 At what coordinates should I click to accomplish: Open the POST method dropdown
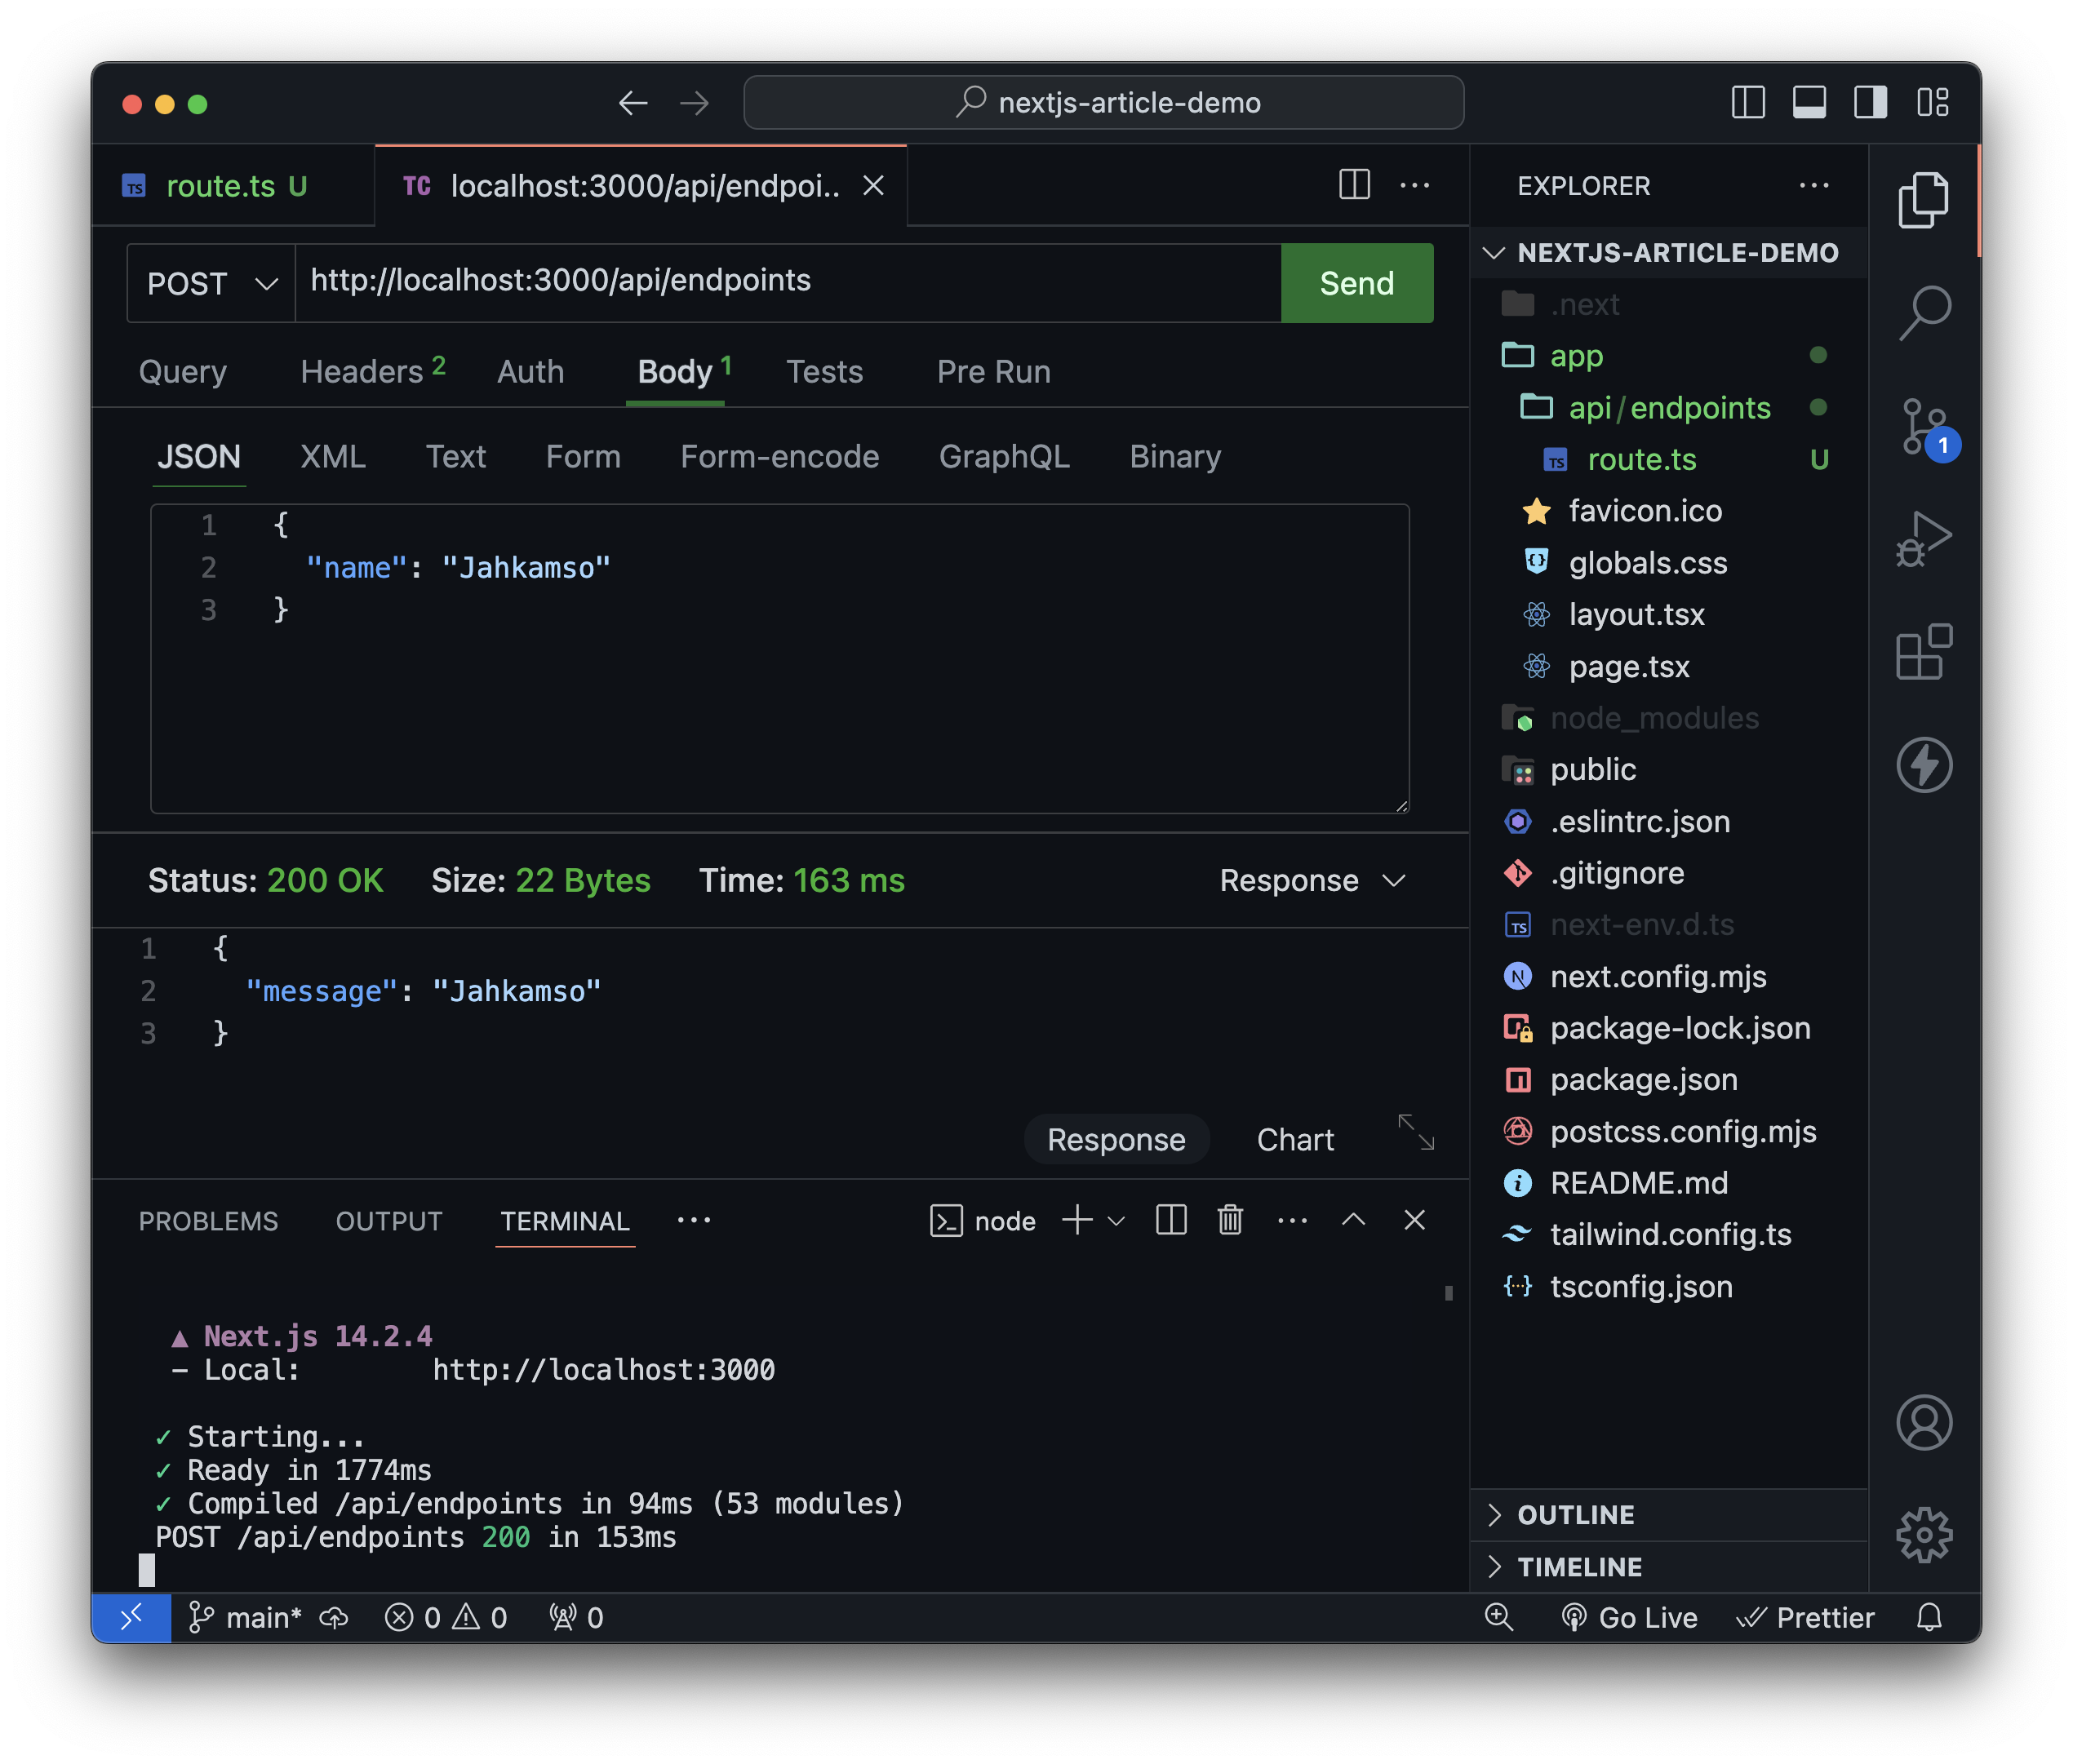pyautogui.click(x=211, y=284)
